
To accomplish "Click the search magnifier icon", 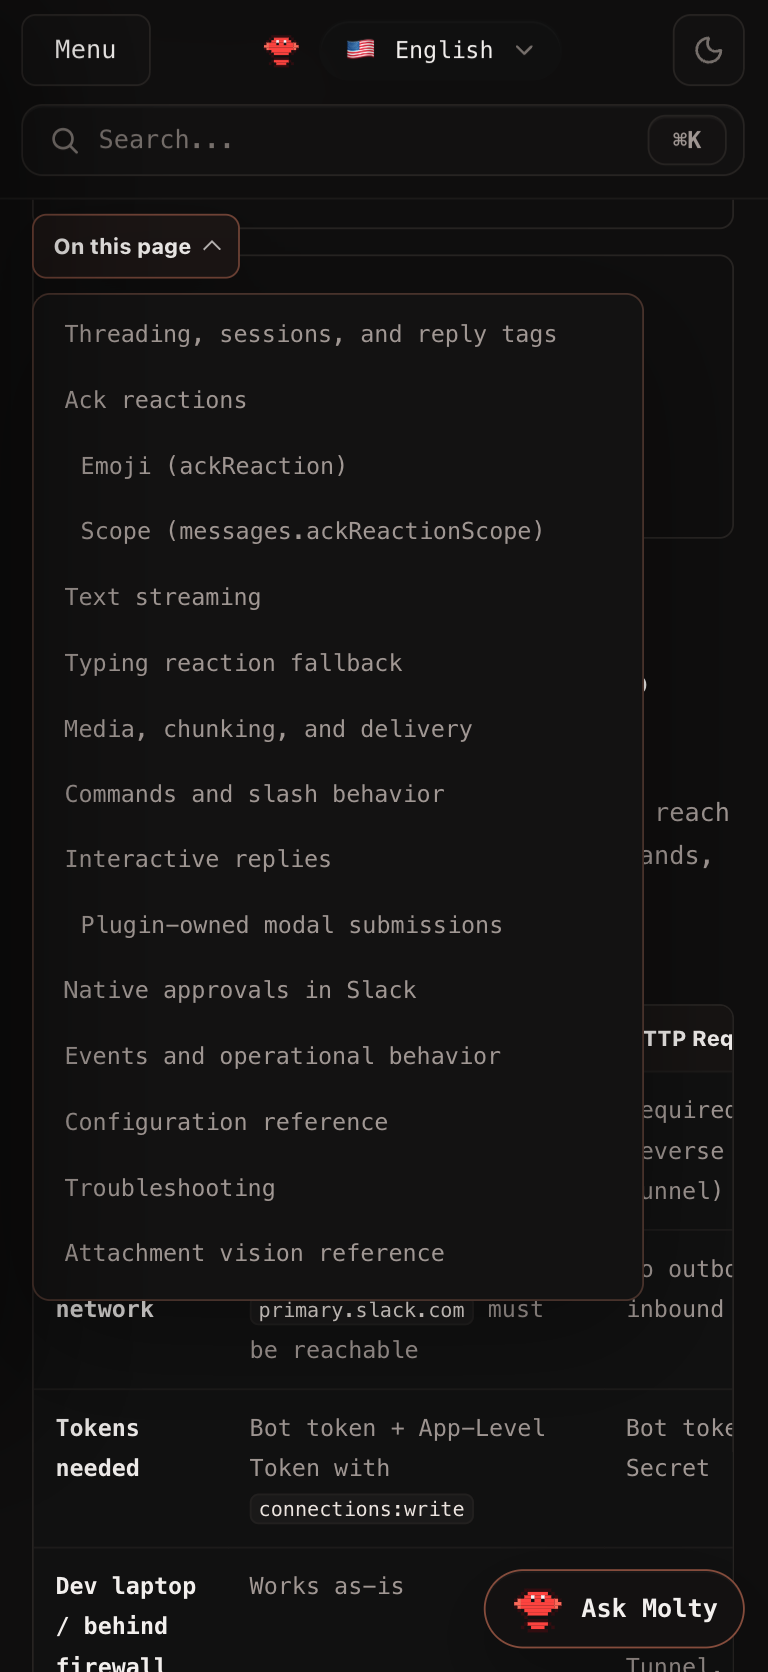I will tap(65, 141).
